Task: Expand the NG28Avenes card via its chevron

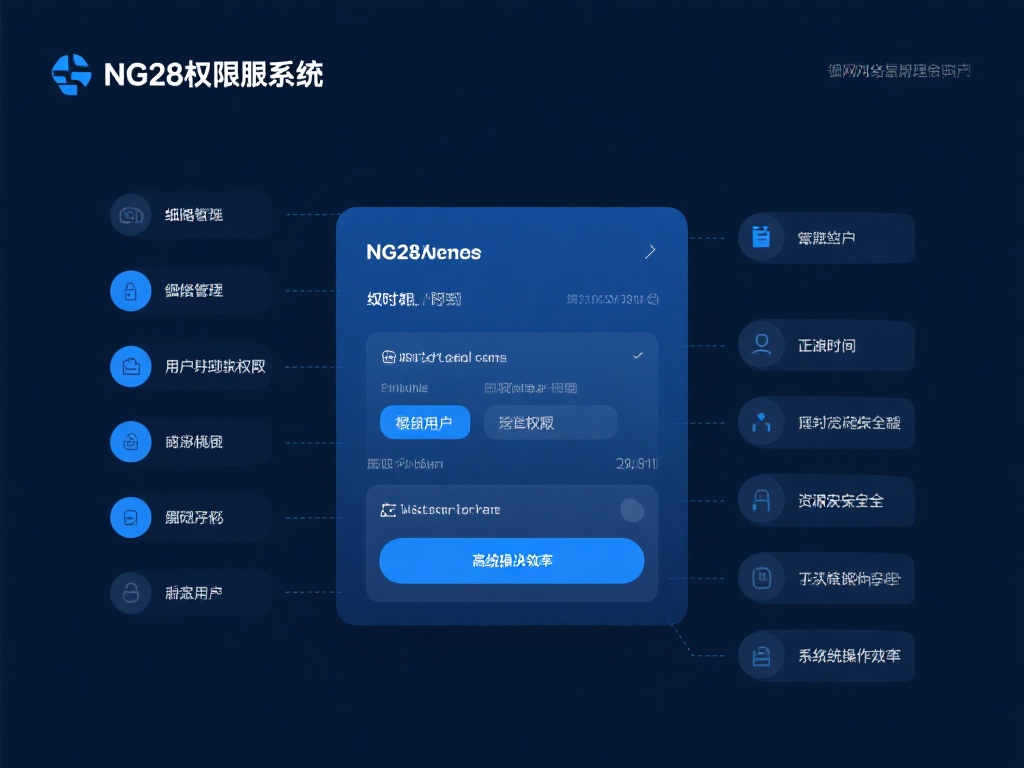Action: pyautogui.click(x=651, y=251)
